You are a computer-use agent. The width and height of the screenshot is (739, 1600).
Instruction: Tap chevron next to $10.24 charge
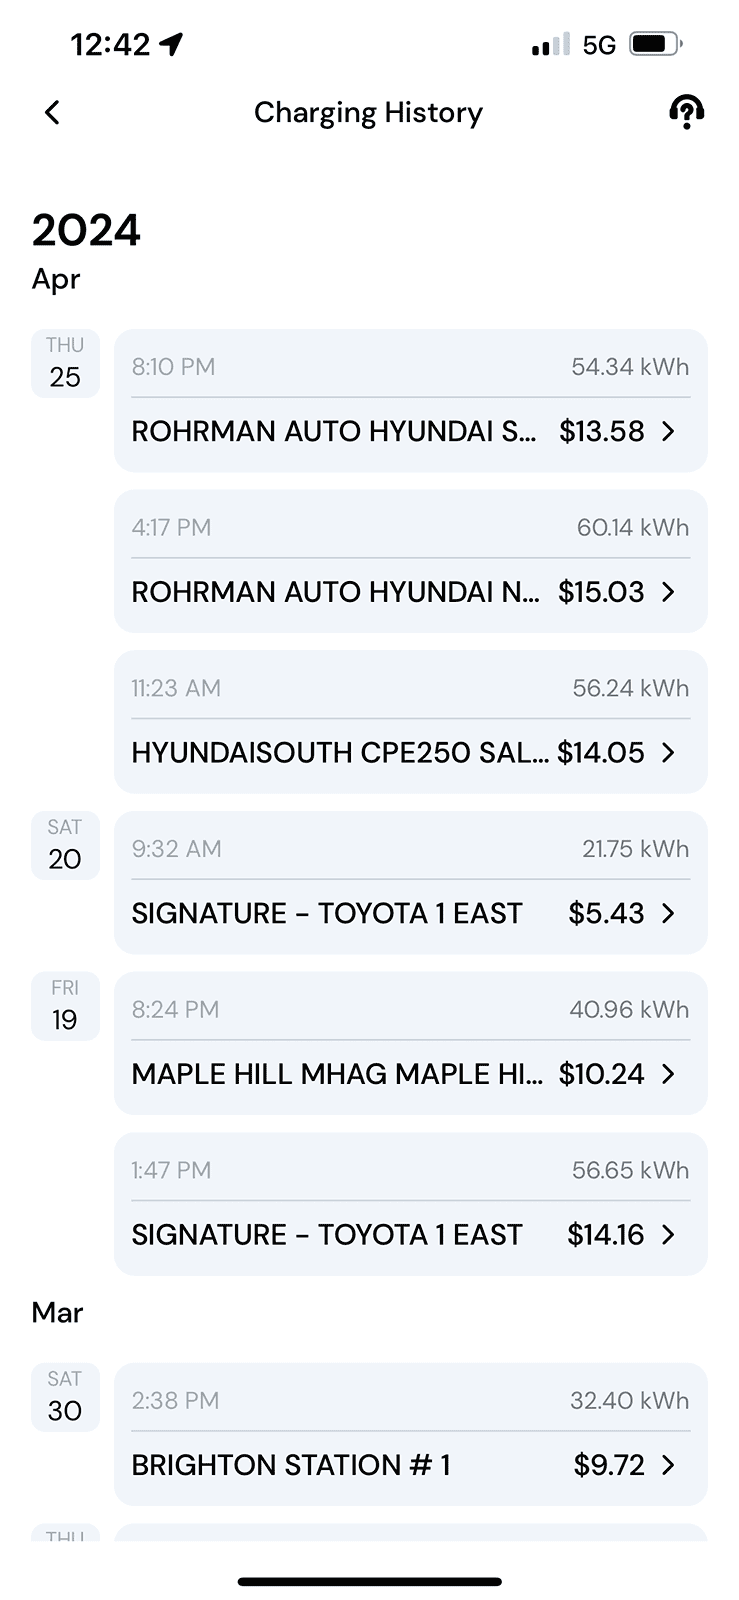[x=669, y=1074]
